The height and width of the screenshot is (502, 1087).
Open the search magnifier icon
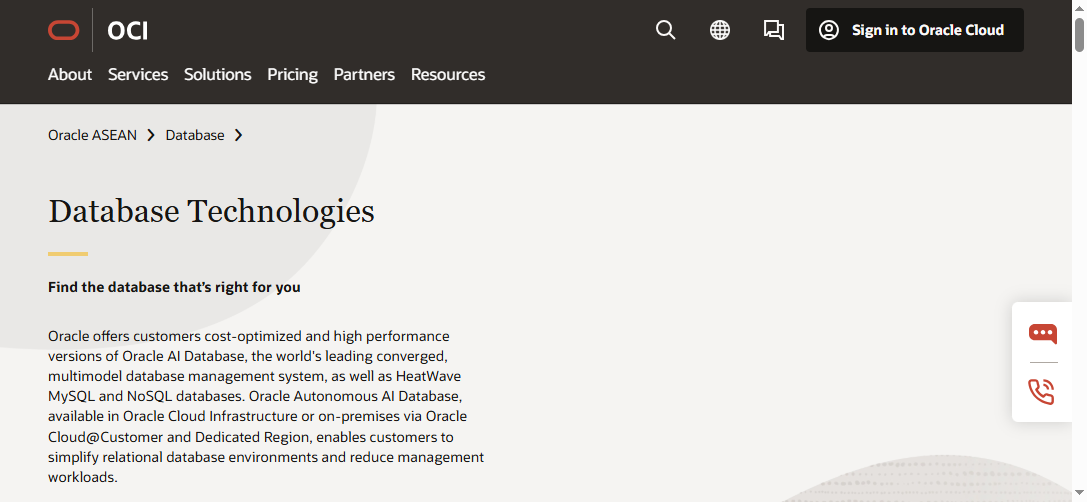point(665,30)
